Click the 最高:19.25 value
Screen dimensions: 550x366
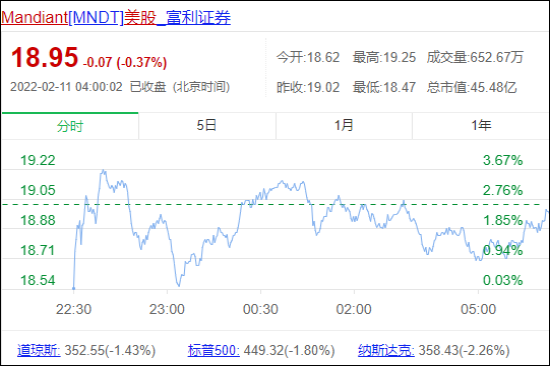click(384, 57)
